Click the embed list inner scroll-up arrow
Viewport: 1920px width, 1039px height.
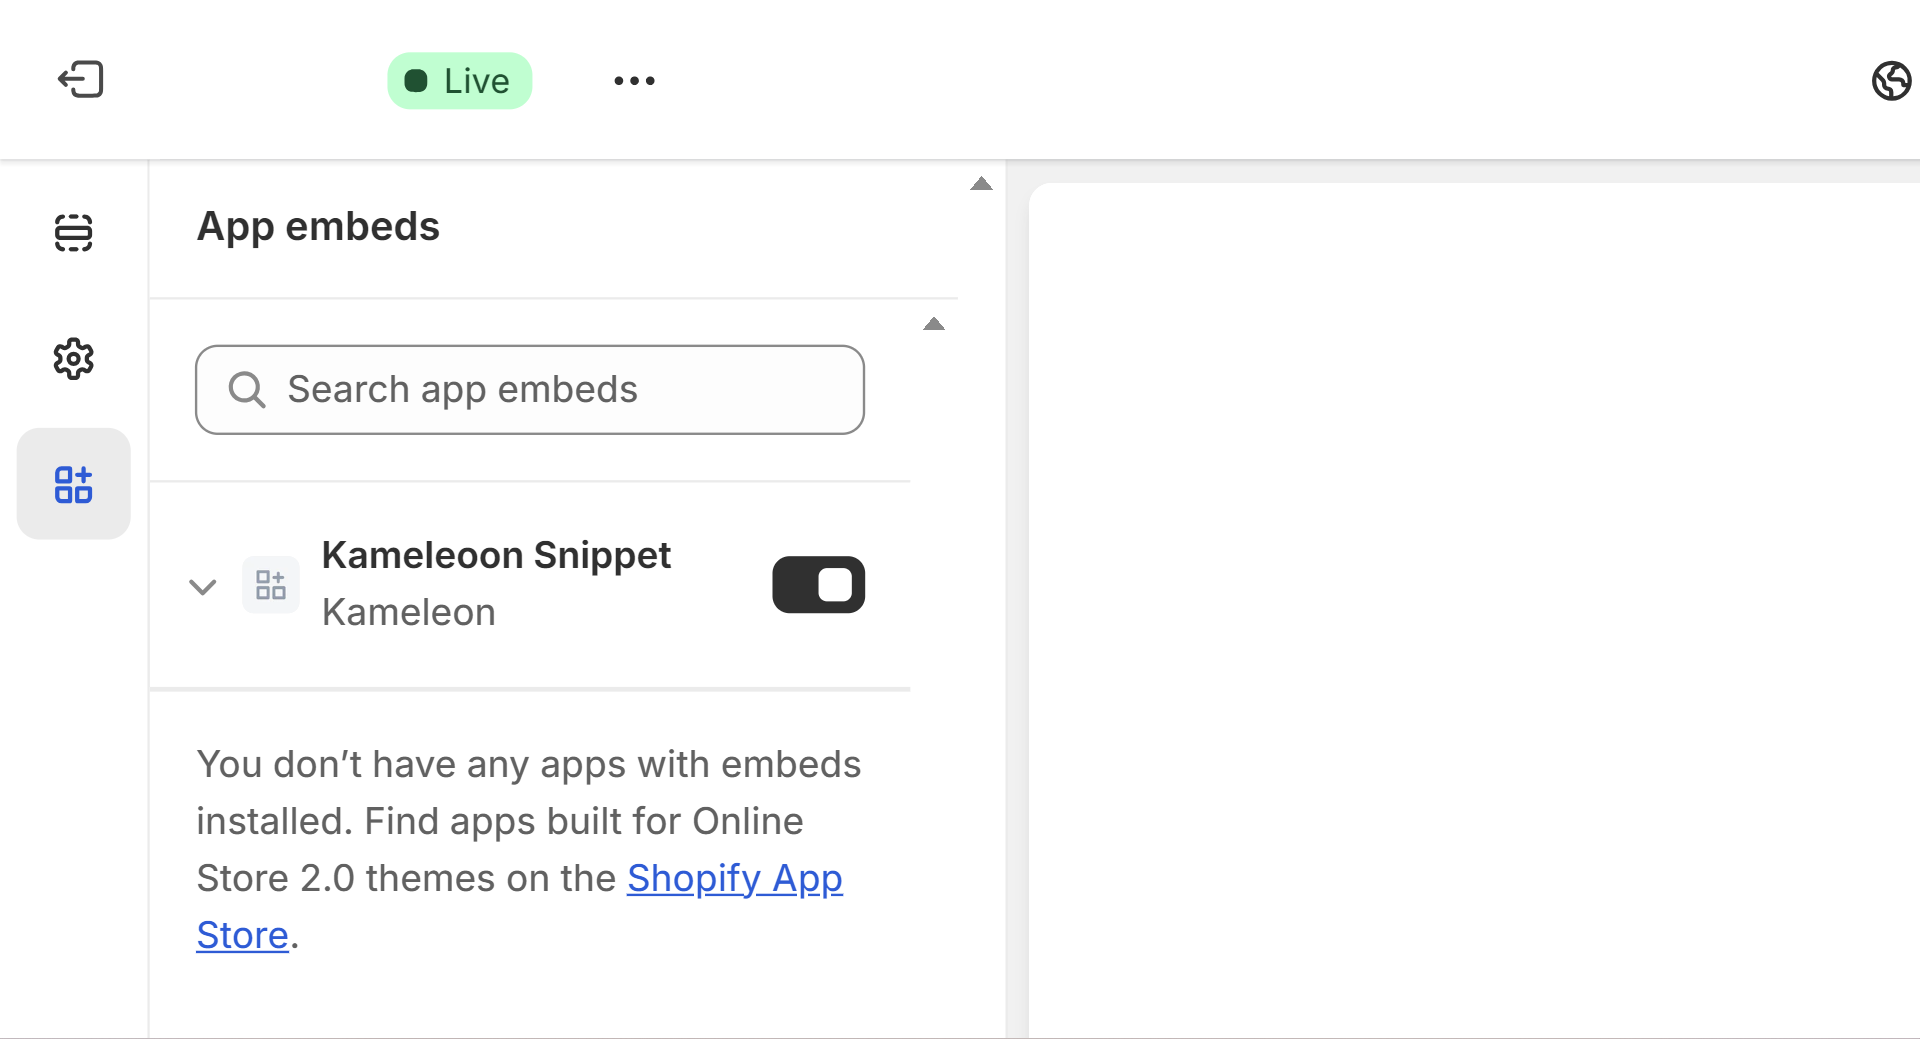[x=934, y=324]
